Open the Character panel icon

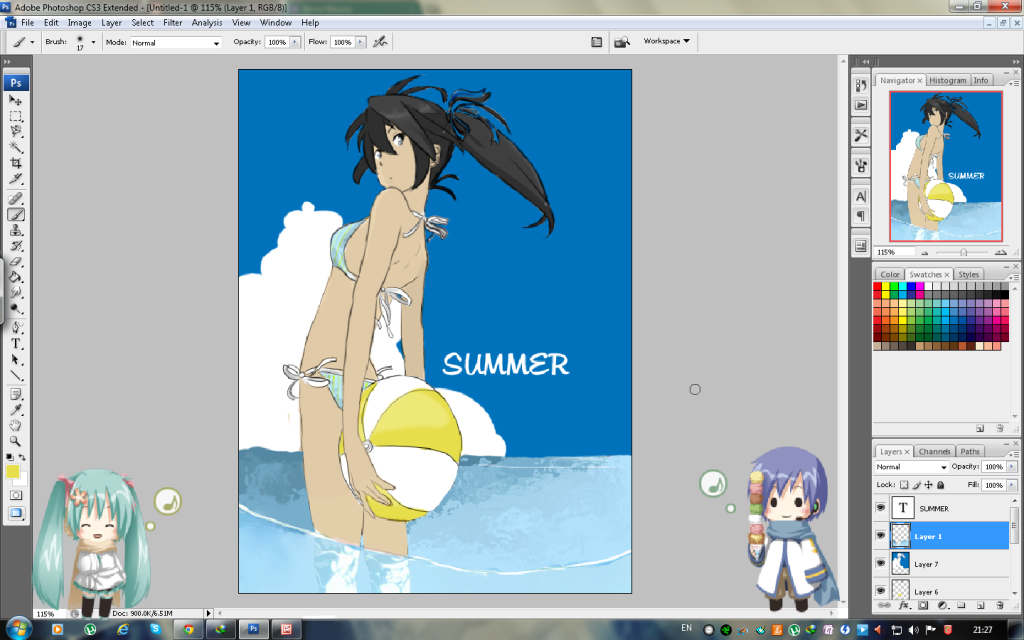click(x=861, y=197)
